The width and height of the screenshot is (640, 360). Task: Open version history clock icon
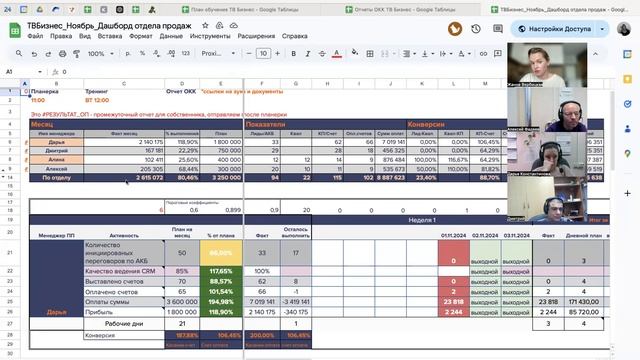point(476,29)
